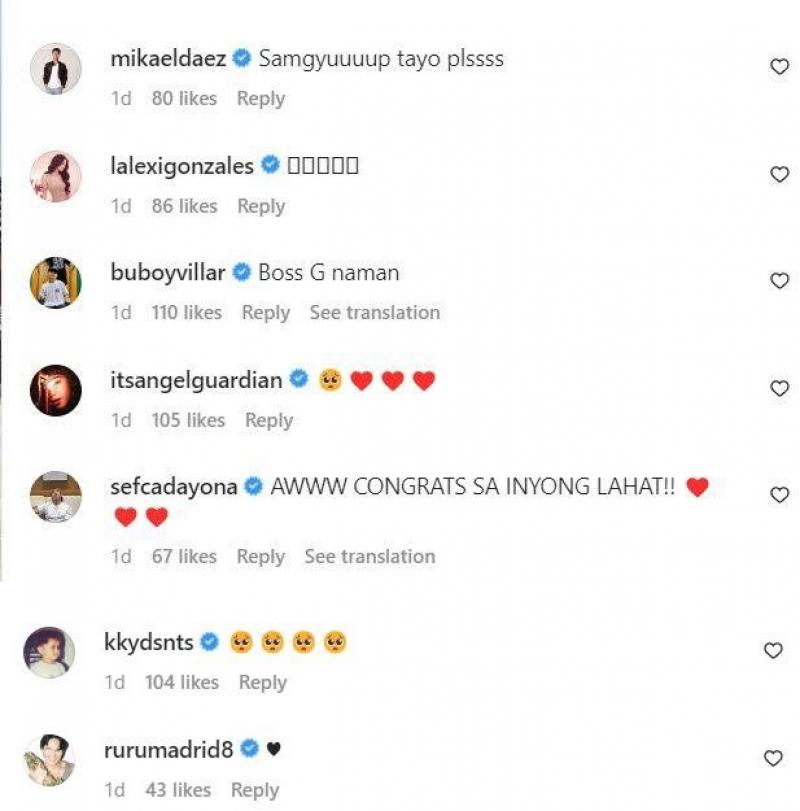Image resolution: width=800 pixels, height=811 pixels.
Task: Tap the heart next to kkydsnts comment
Action: [x=773, y=650]
